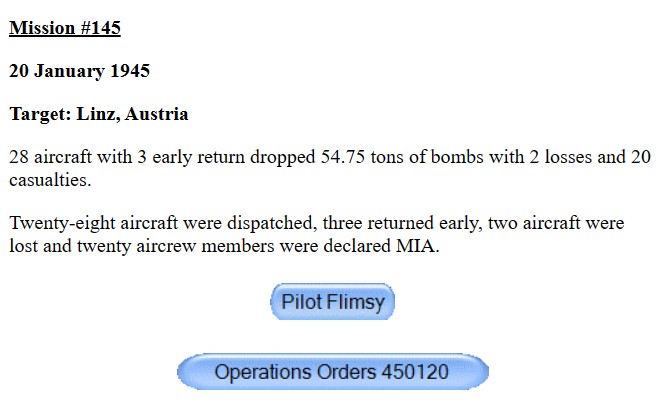The image size is (667, 413).
Task: Click the Target: Linz, Austria line
Action: tap(99, 114)
